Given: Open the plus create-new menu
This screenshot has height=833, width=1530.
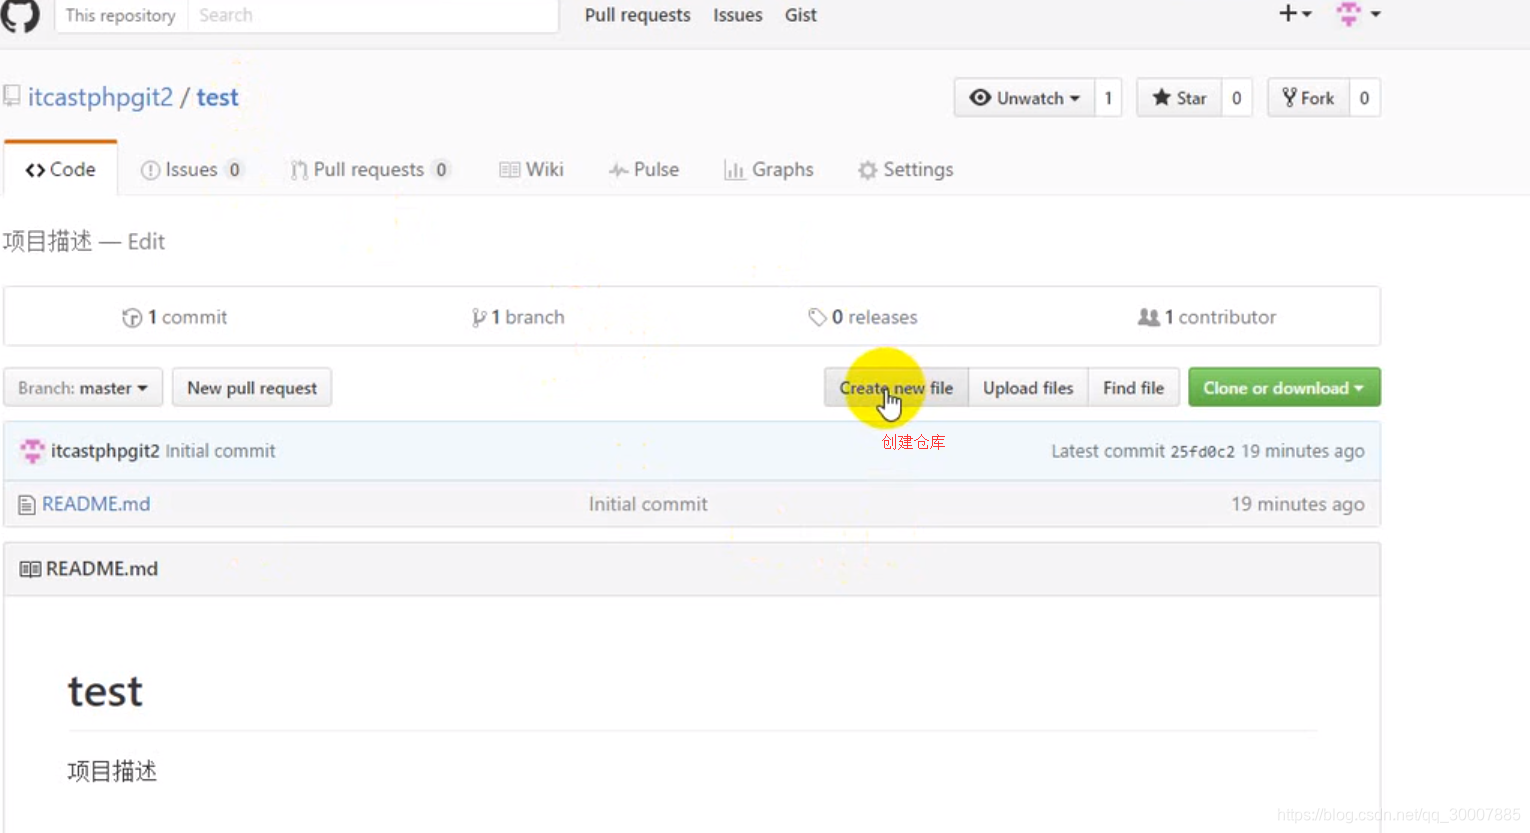Looking at the screenshot, I should (x=1295, y=14).
